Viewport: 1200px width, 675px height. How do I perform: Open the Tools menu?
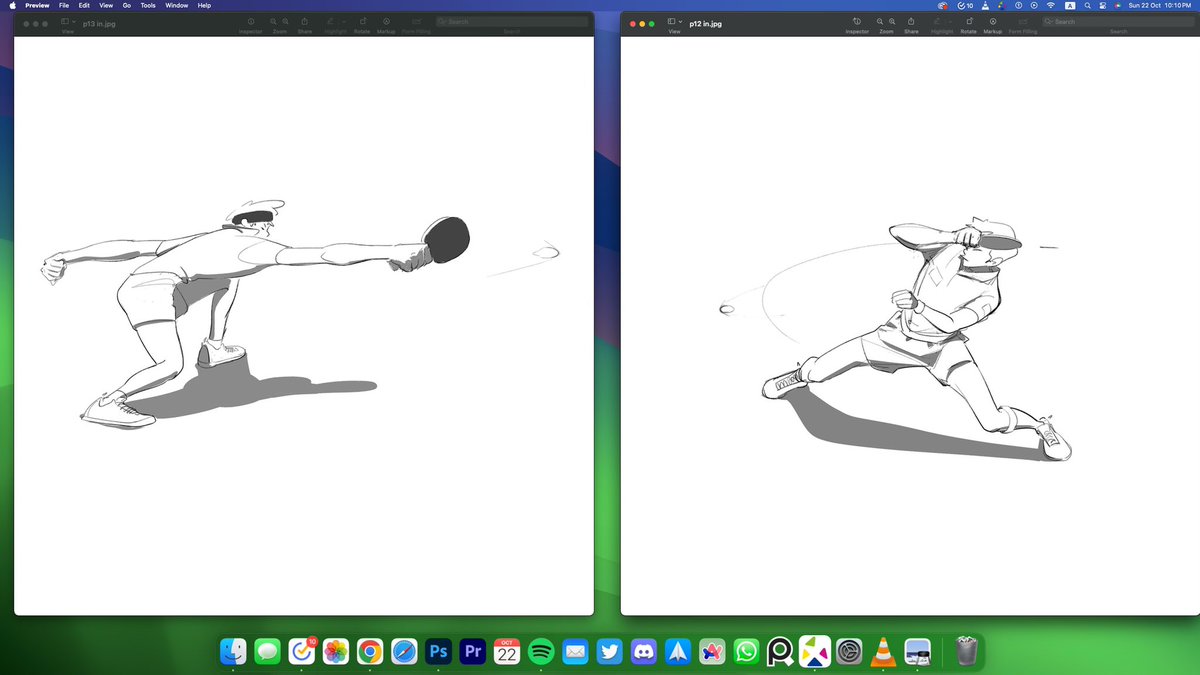click(x=148, y=5)
